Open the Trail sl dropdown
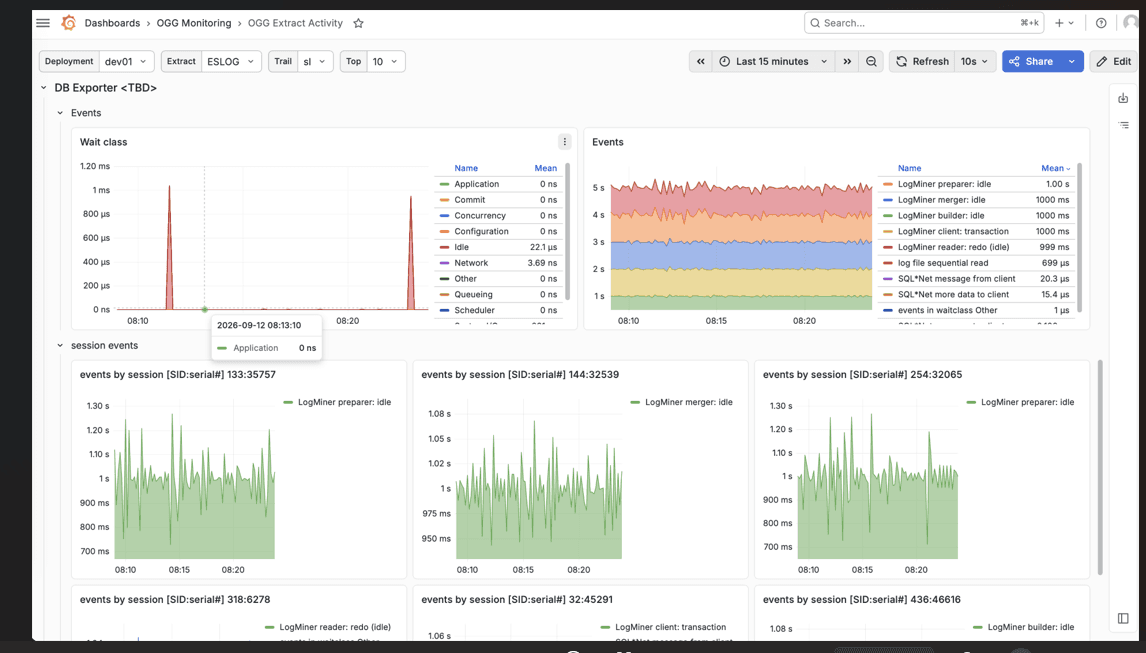 (x=315, y=61)
